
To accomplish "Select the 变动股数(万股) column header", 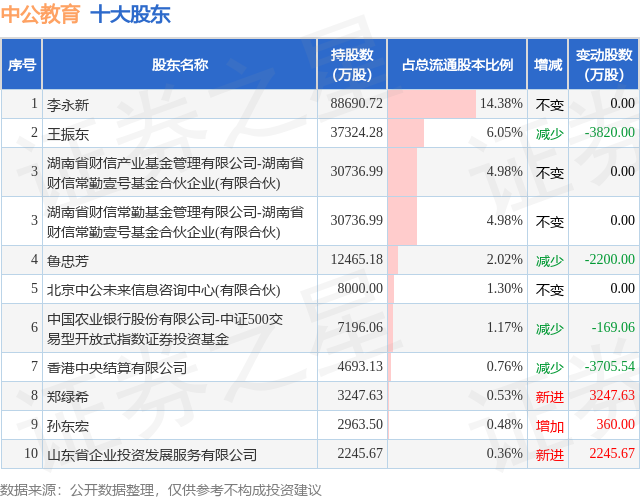I will (604, 64).
